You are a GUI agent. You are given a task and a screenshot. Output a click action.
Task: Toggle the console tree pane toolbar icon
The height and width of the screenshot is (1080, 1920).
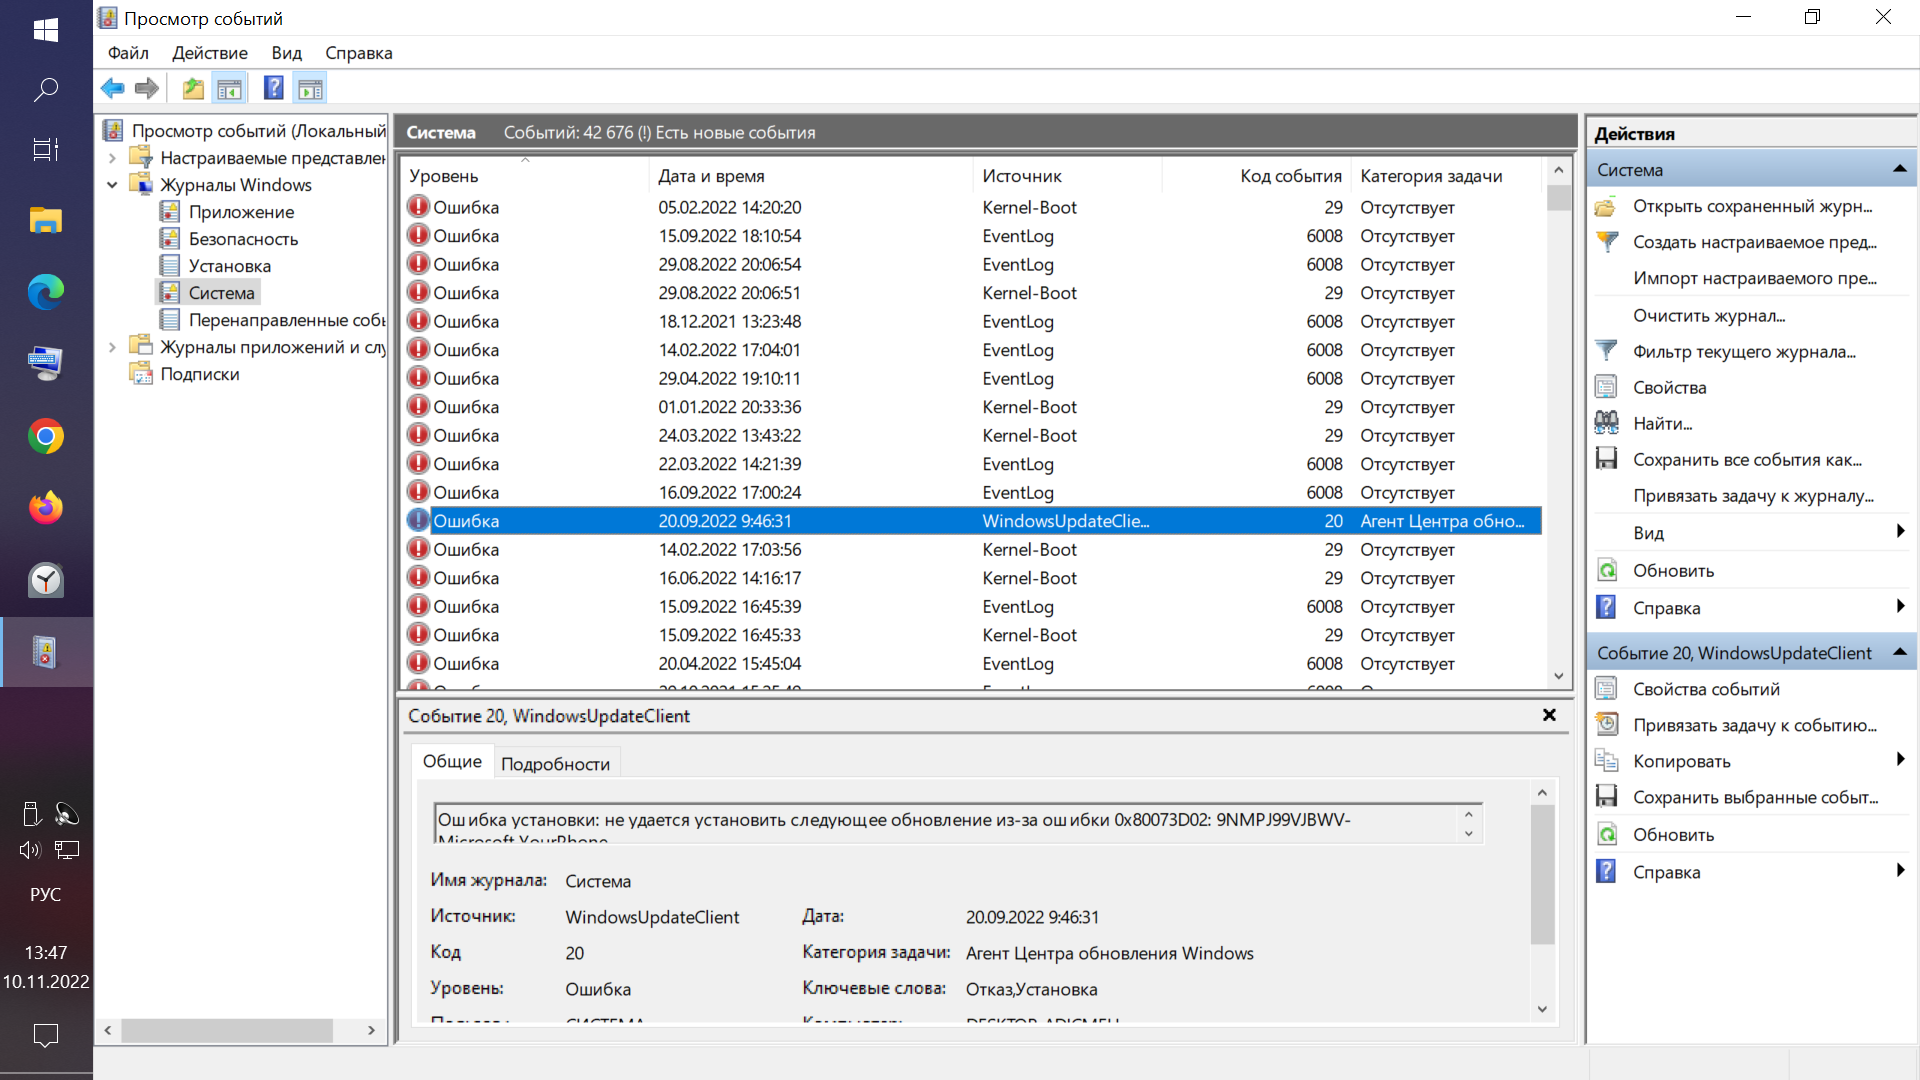point(230,89)
